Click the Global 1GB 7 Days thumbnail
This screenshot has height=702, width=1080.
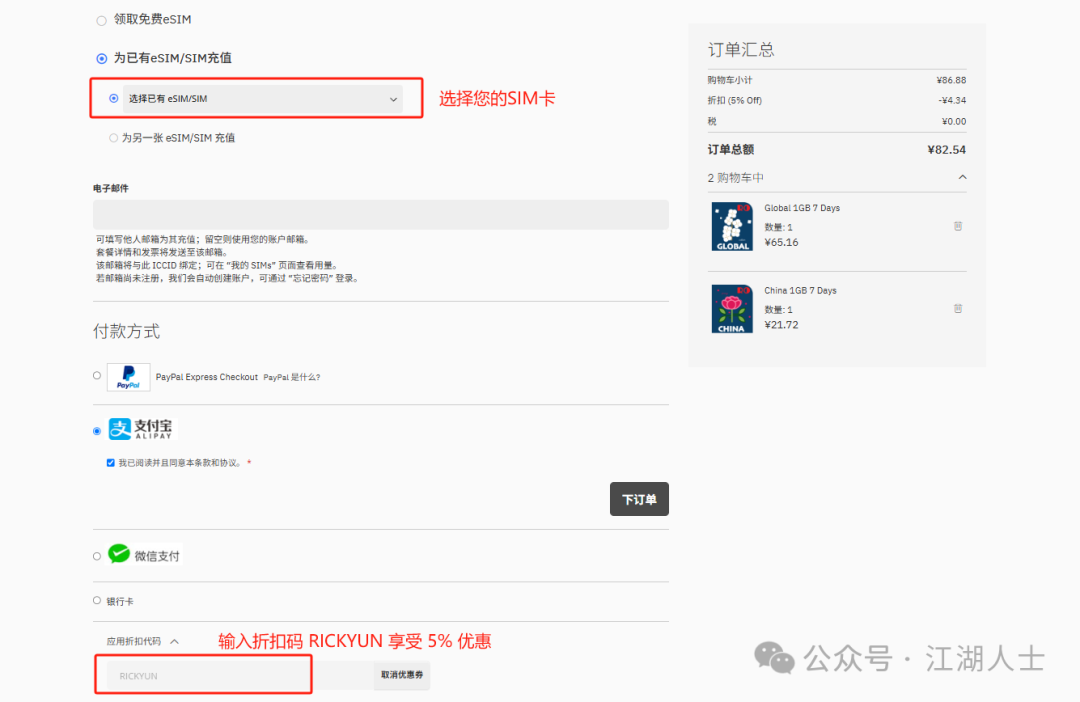click(x=731, y=227)
